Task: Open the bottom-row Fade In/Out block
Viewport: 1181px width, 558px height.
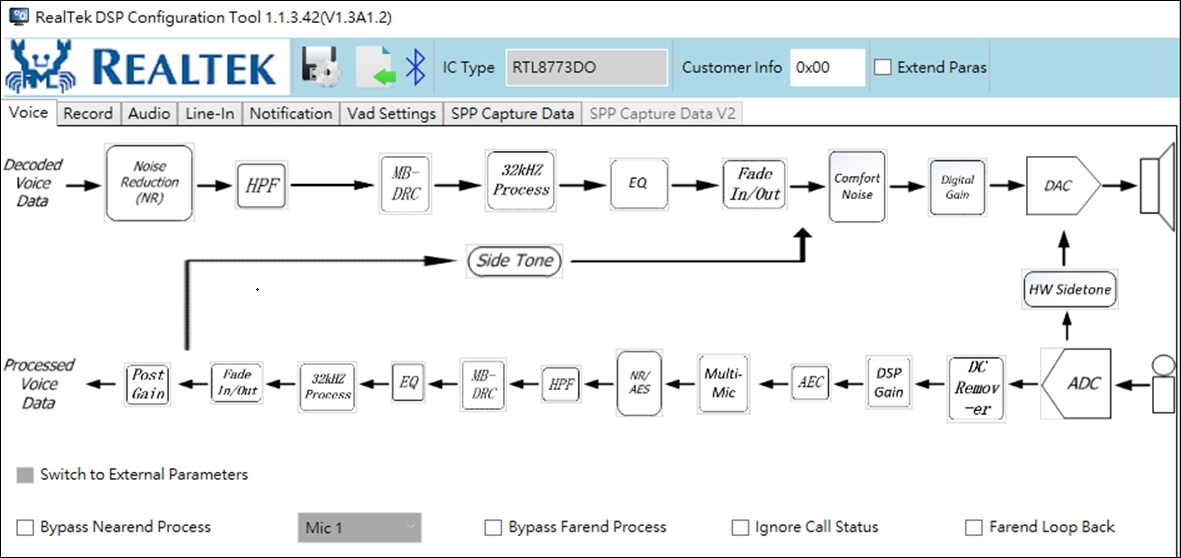Action: click(235, 383)
